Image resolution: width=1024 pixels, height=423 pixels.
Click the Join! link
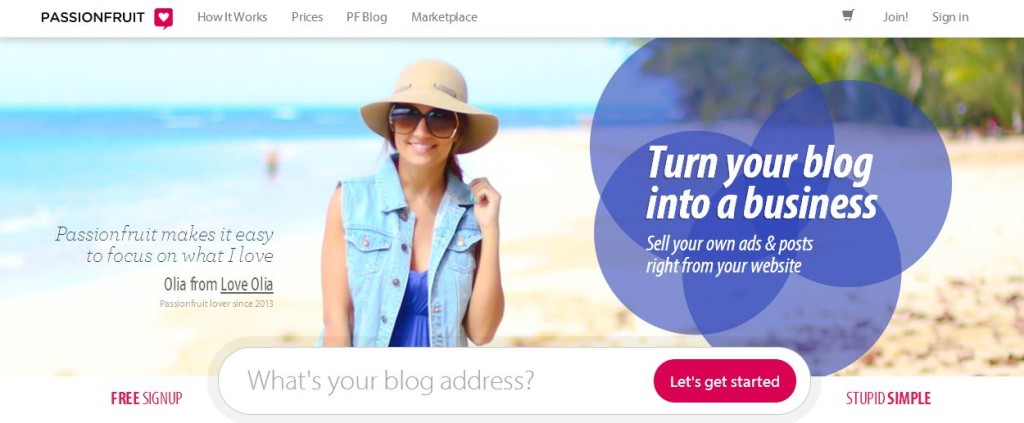[x=895, y=18]
